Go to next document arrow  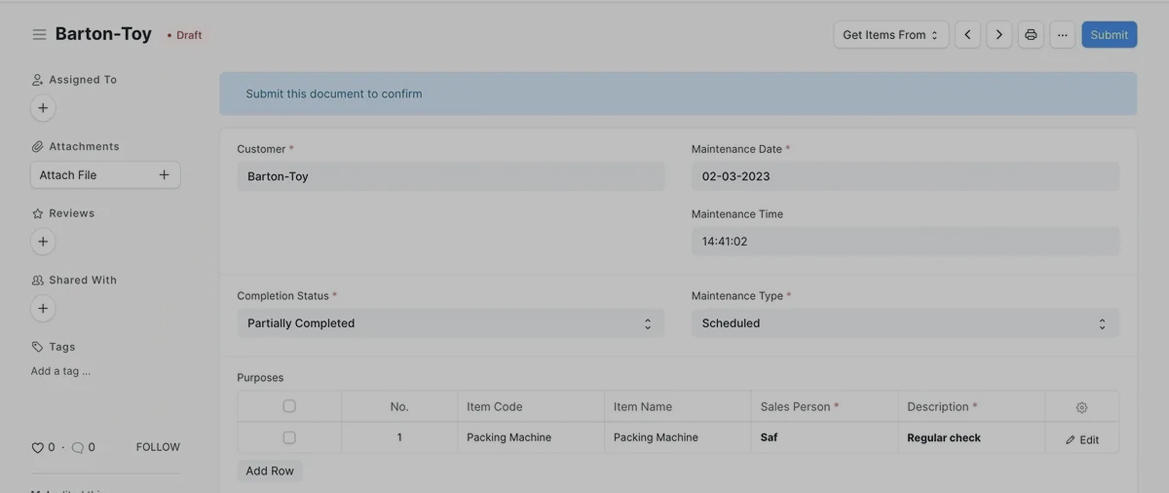(x=998, y=35)
